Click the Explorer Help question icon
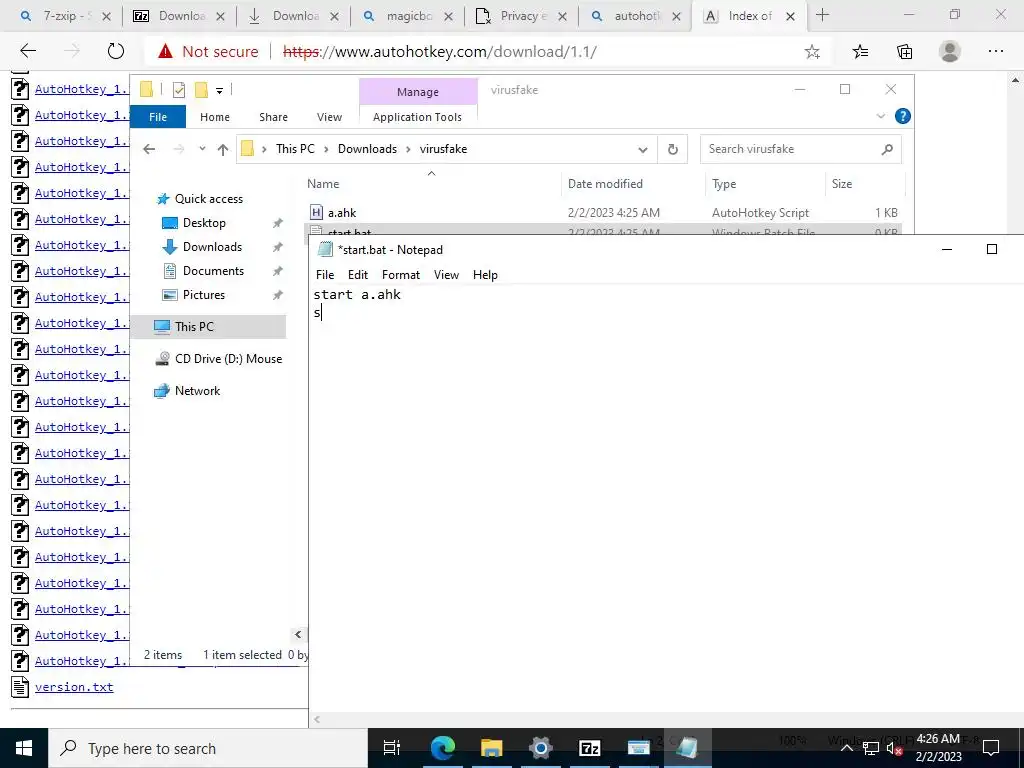 pyautogui.click(x=903, y=116)
